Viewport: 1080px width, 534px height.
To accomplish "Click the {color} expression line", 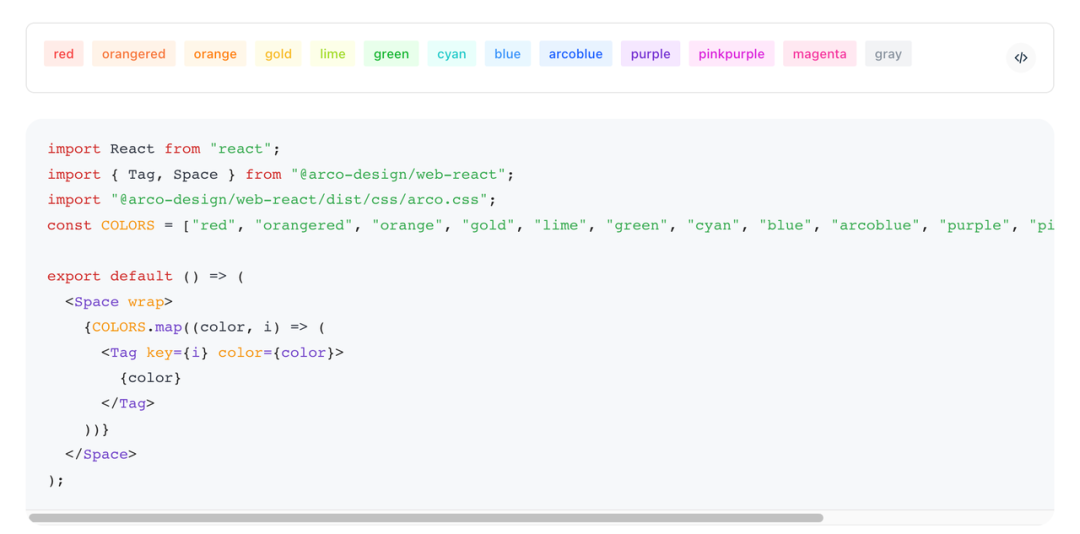I will coord(150,378).
